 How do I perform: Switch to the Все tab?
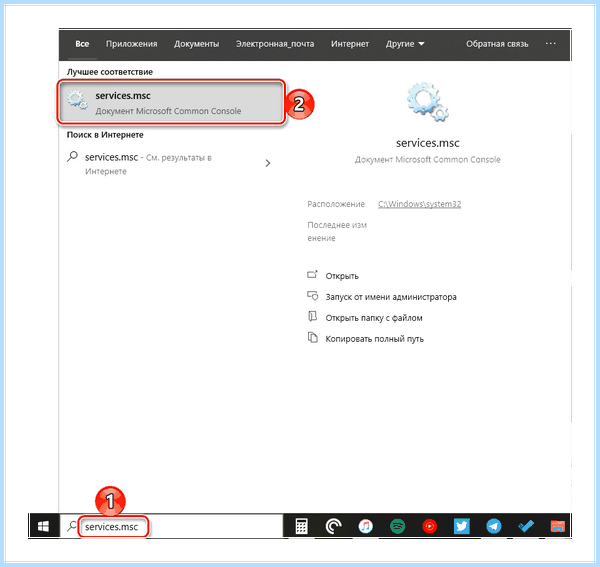82,44
